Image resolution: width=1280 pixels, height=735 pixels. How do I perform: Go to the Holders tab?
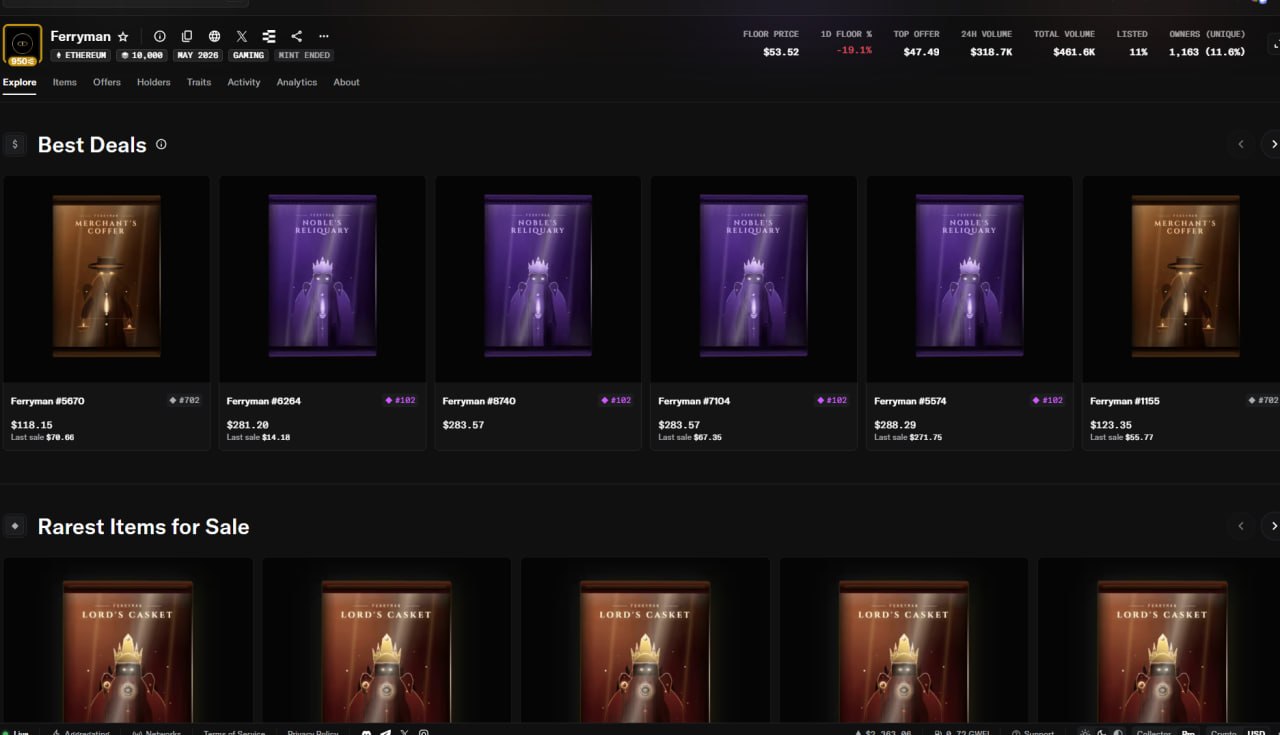pyautogui.click(x=154, y=82)
